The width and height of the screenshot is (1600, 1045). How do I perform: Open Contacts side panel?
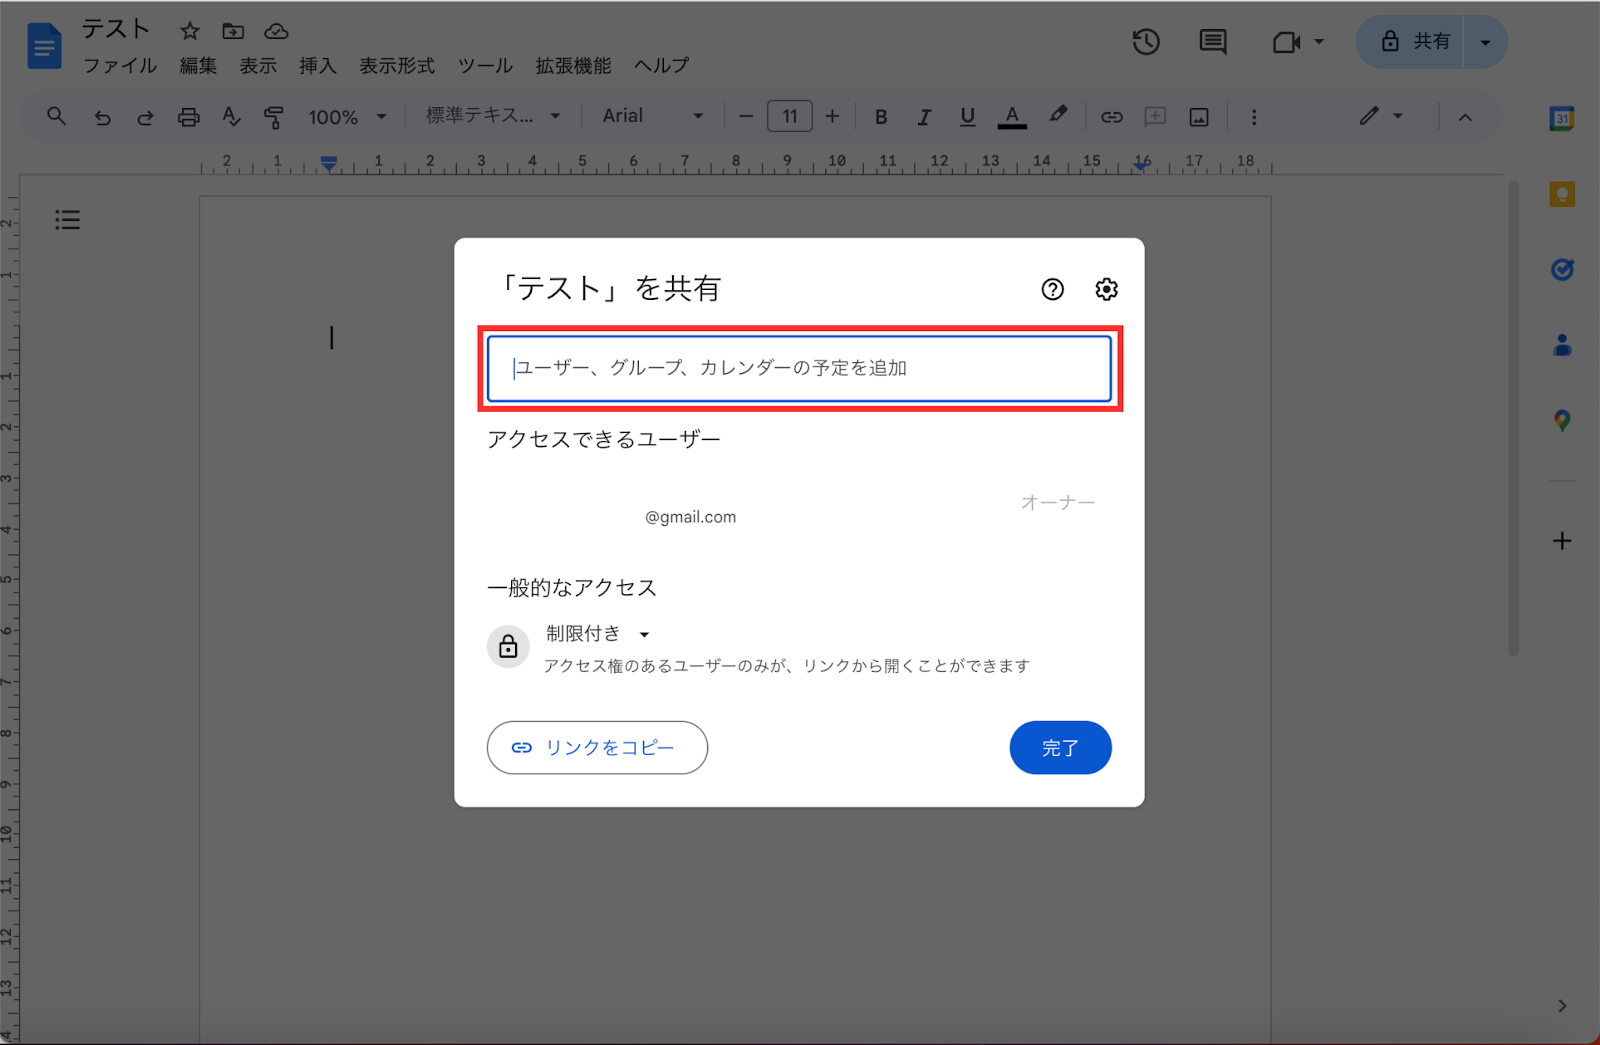click(1562, 345)
